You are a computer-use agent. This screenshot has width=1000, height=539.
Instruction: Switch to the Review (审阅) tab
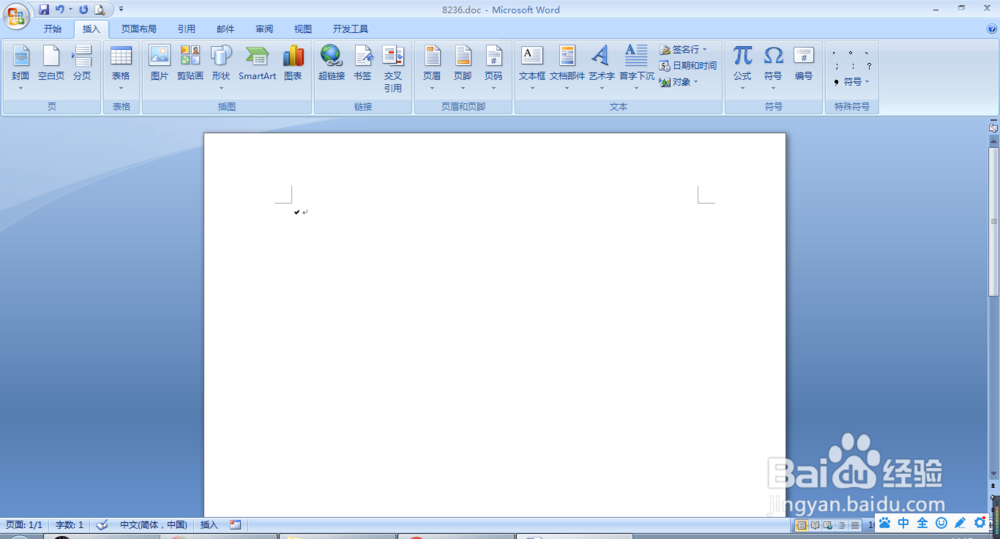(264, 29)
